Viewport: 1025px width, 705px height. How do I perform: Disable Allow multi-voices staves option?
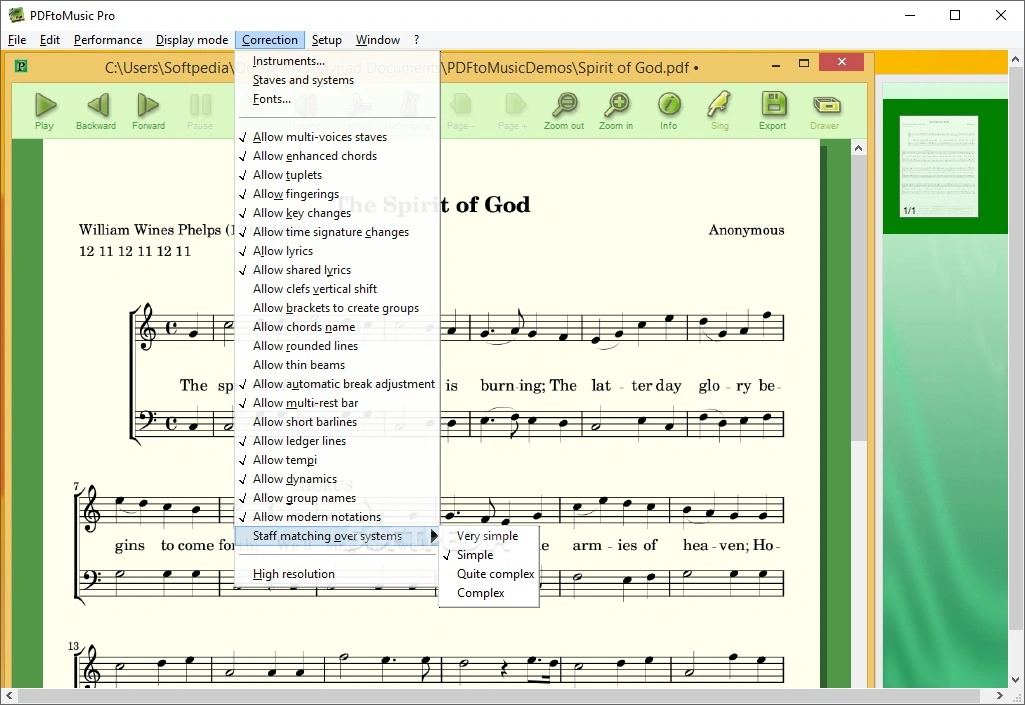[319, 137]
